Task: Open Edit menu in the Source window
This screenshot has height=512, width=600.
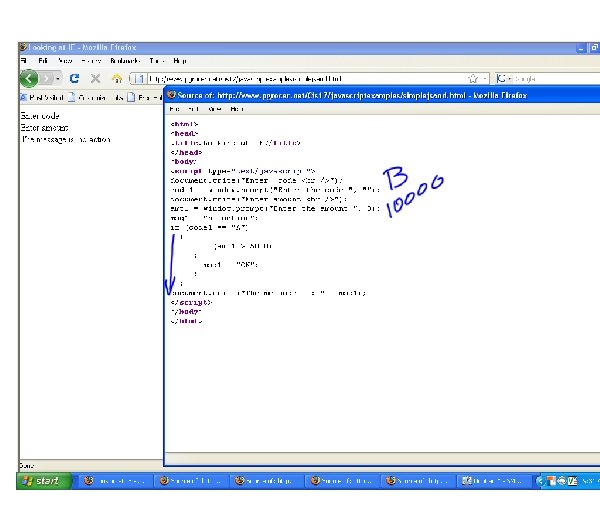Action: click(x=193, y=109)
